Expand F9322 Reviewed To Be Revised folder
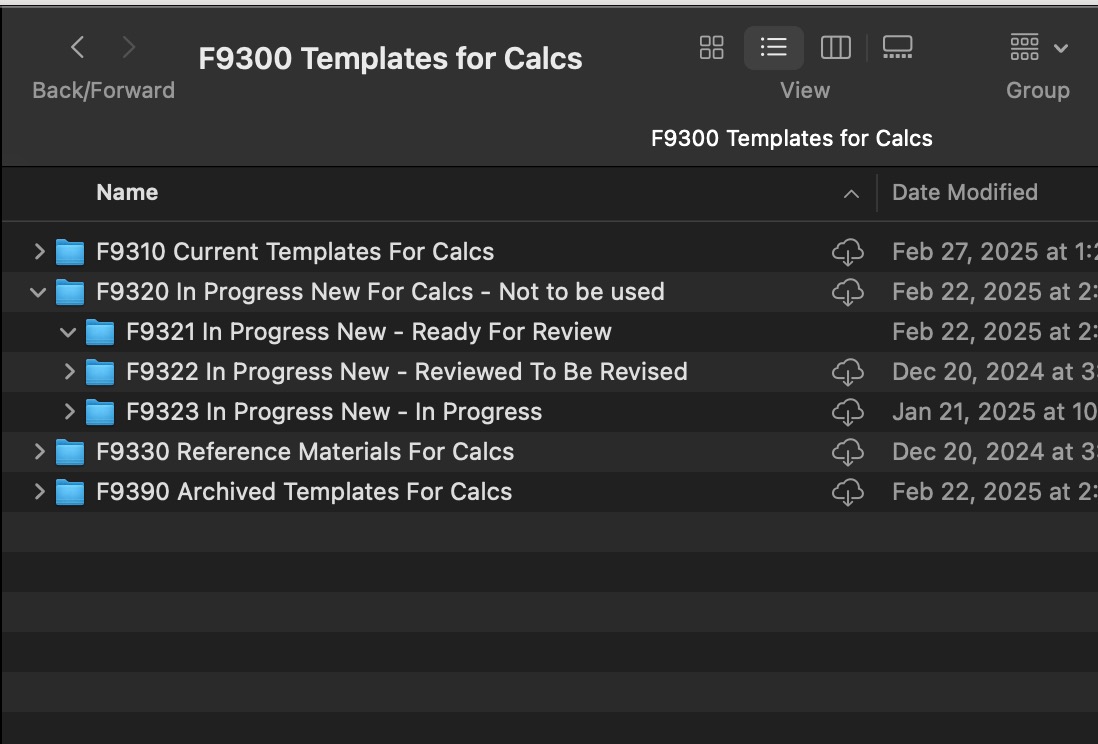The height and width of the screenshot is (744, 1098). point(69,372)
